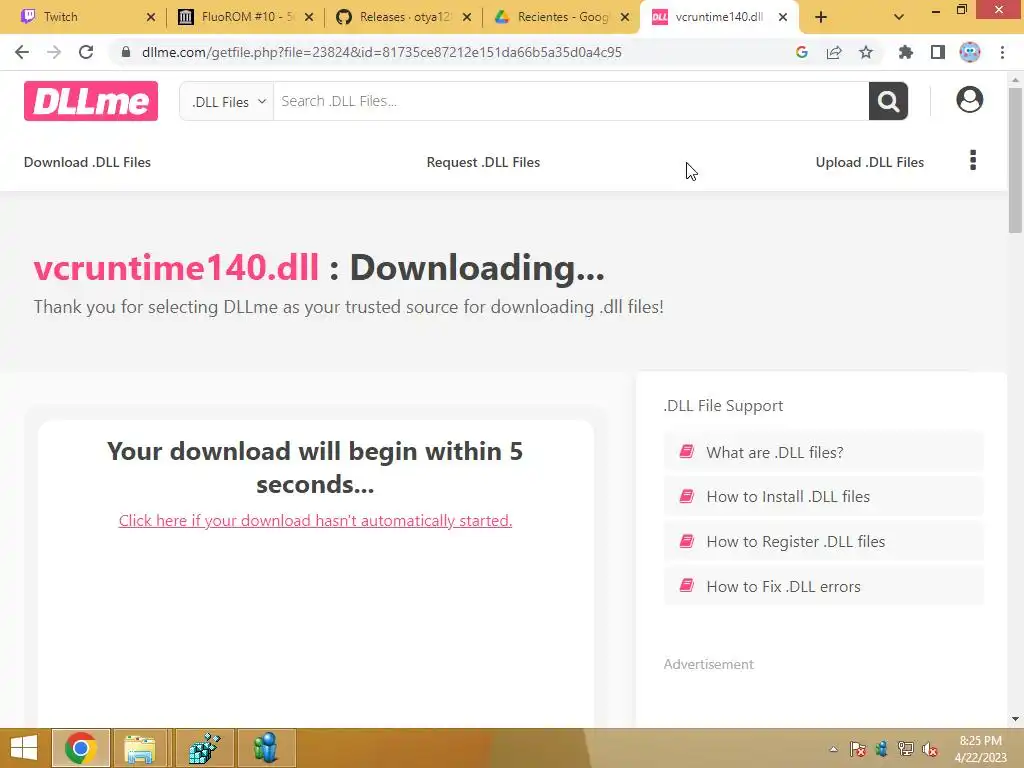The height and width of the screenshot is (768, 1024).
Task: Expand the tab search chevron
Action: (x=899, y=17)
